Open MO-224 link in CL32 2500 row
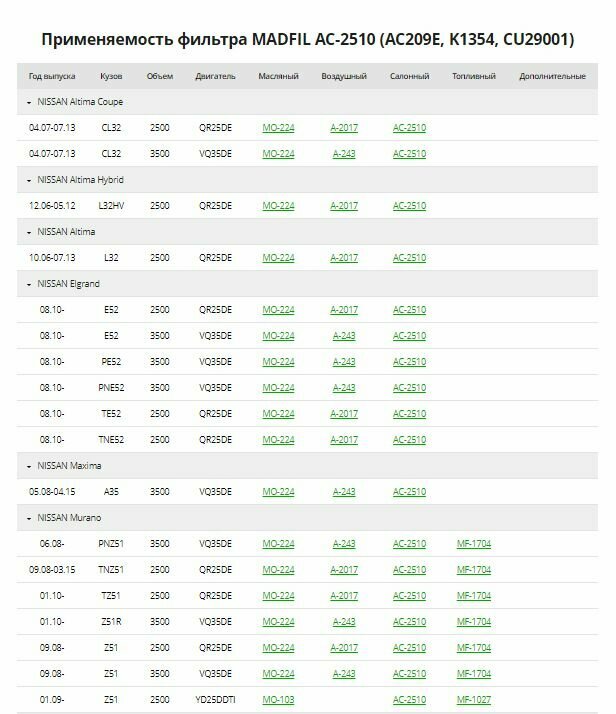This screenshot has height=714, width=616. 278,128
